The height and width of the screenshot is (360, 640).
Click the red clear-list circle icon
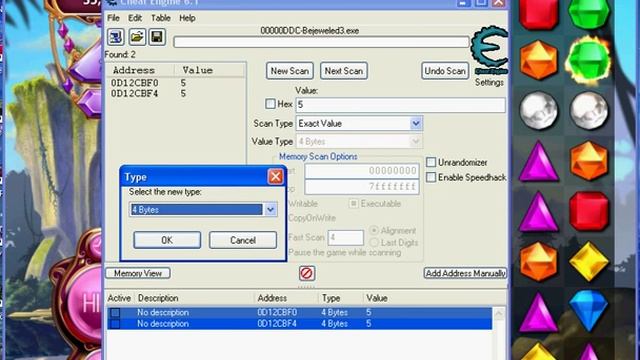307,273
